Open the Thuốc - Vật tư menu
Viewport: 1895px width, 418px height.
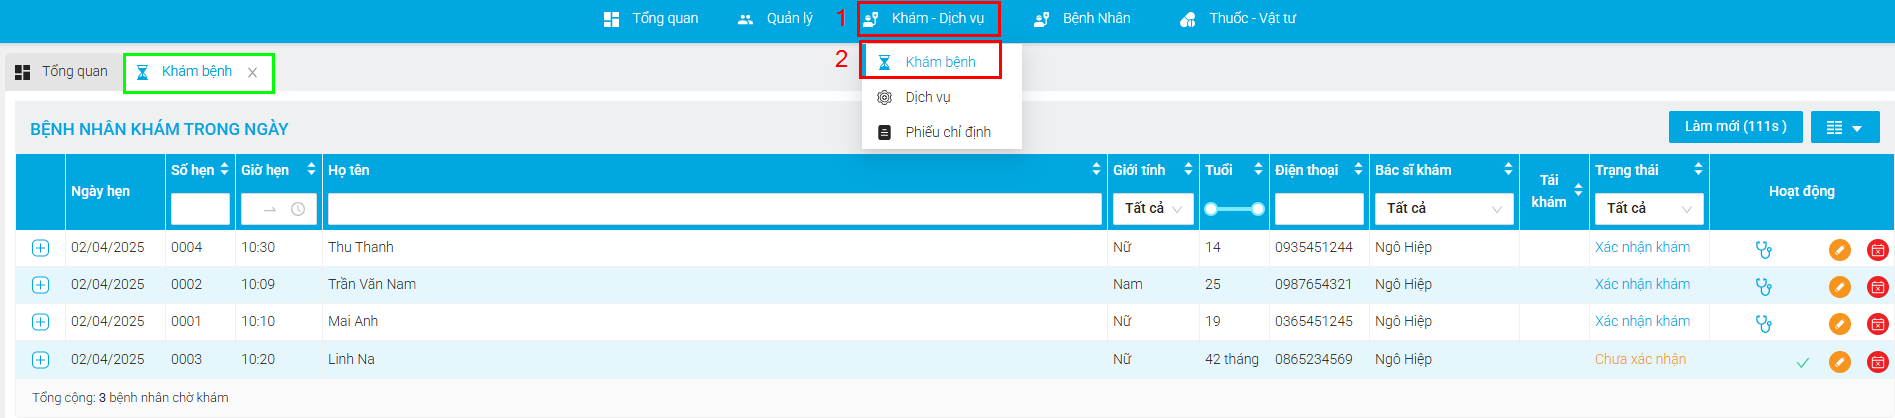(x=1238, y=18)
